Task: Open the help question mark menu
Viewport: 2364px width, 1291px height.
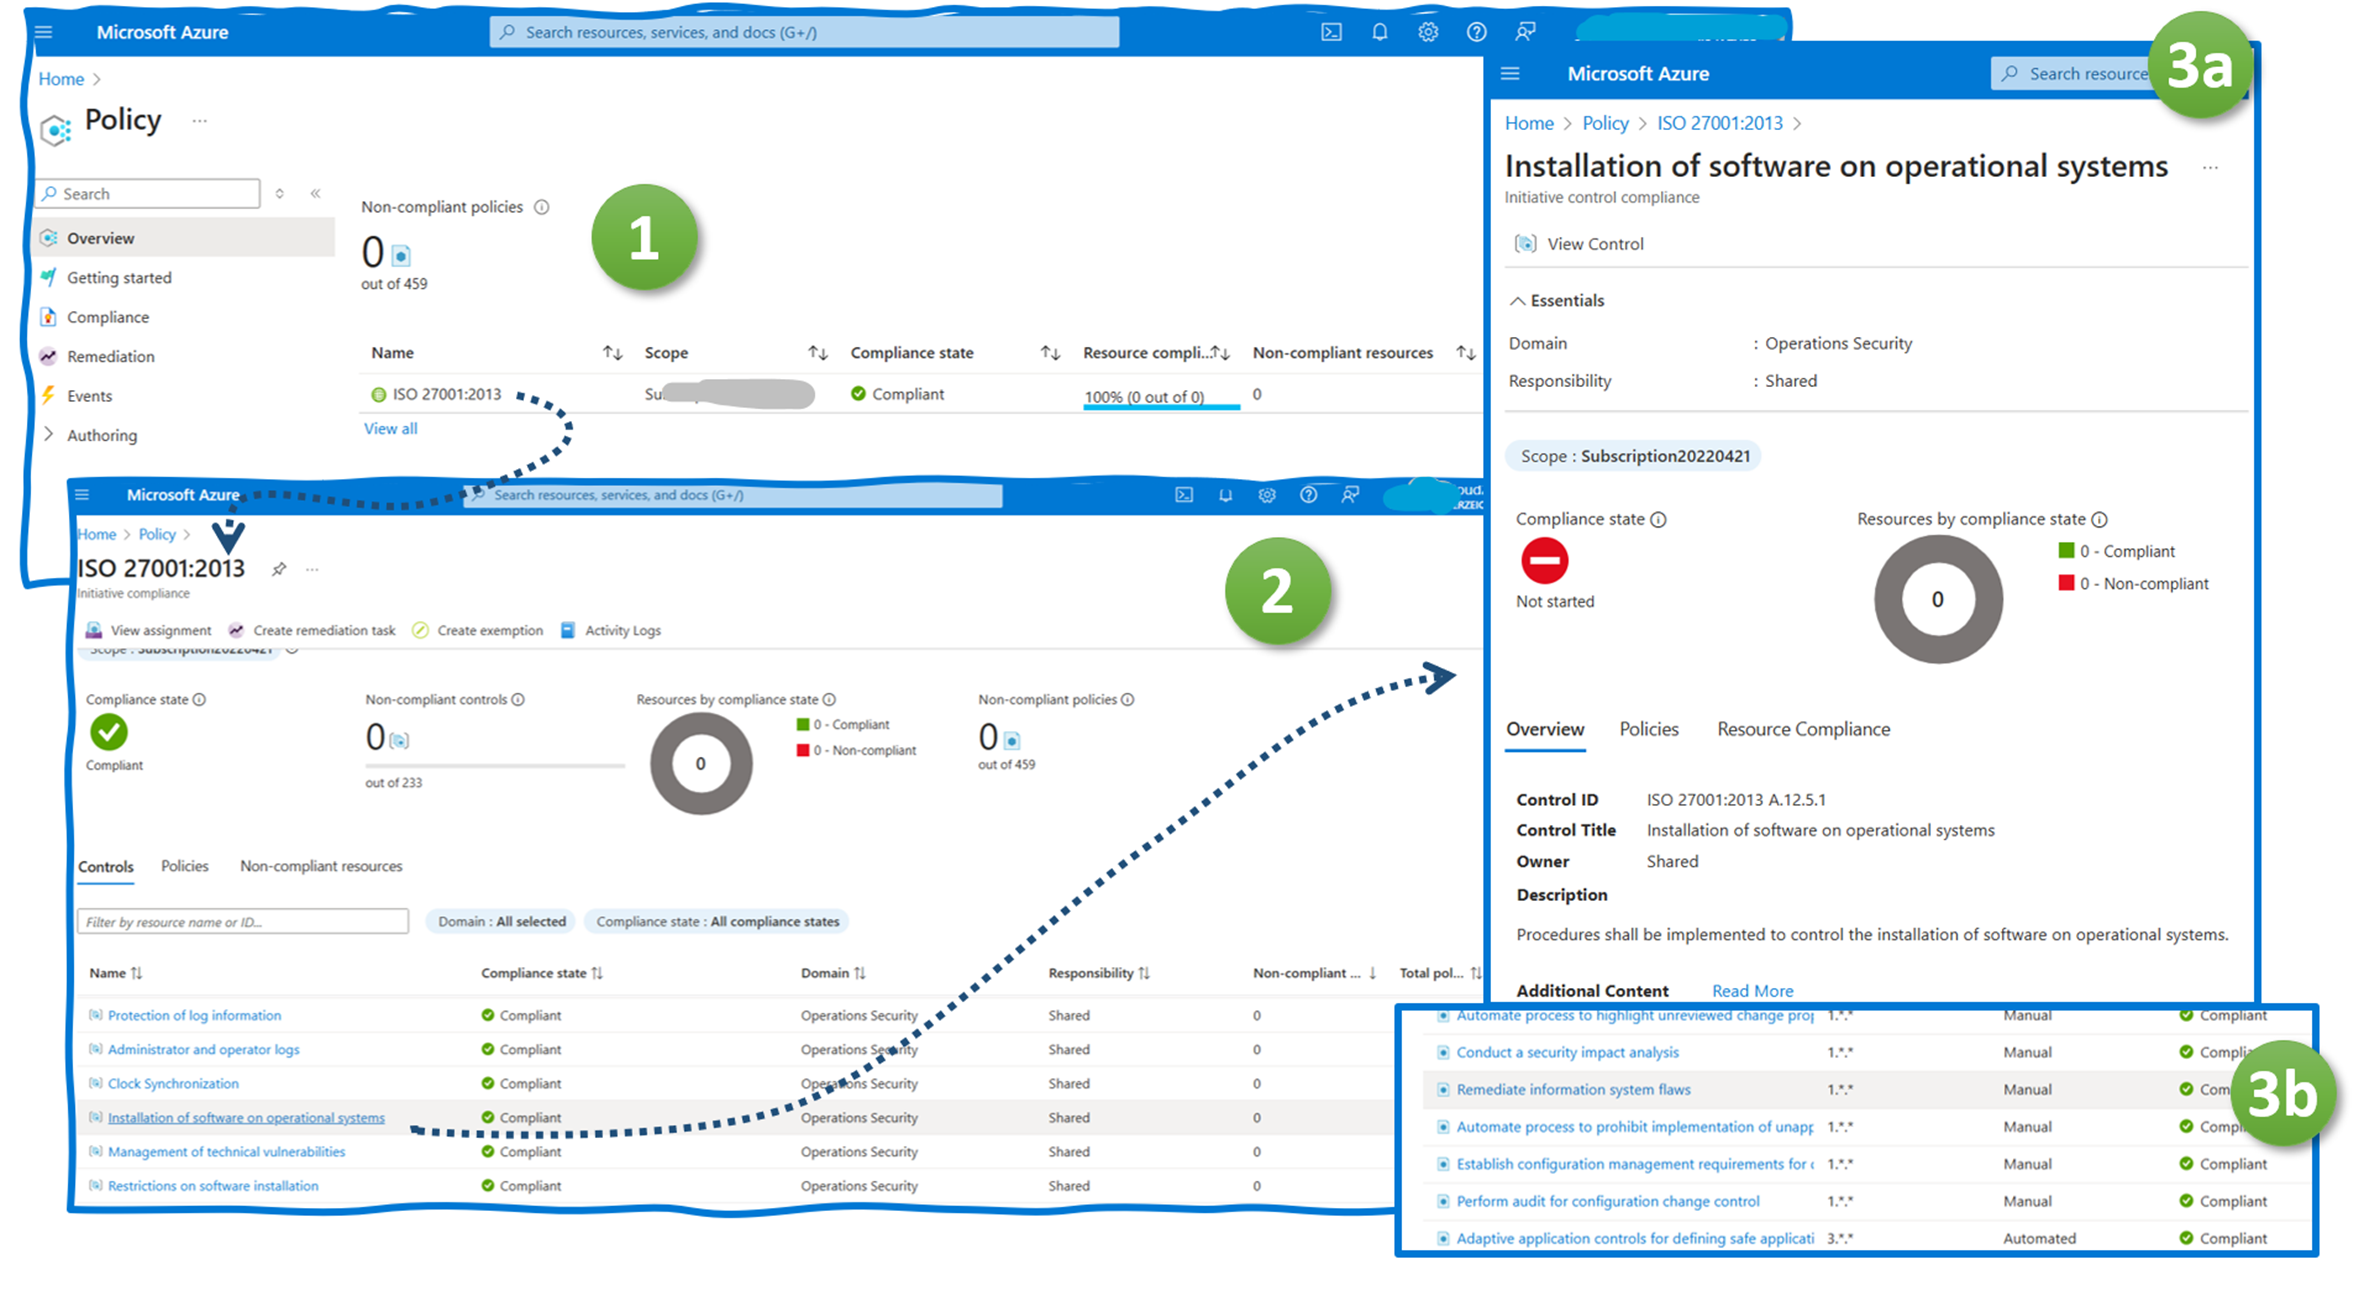Action: (1476, 32)
